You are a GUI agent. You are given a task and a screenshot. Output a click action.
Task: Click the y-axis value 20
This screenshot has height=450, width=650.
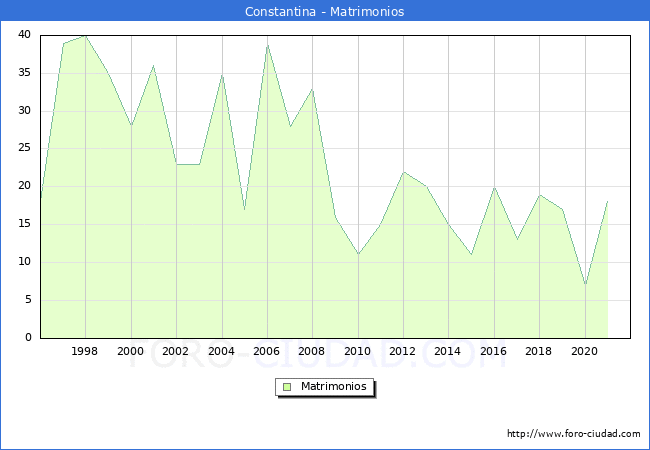pyautogui.click(x=24, y=186)
